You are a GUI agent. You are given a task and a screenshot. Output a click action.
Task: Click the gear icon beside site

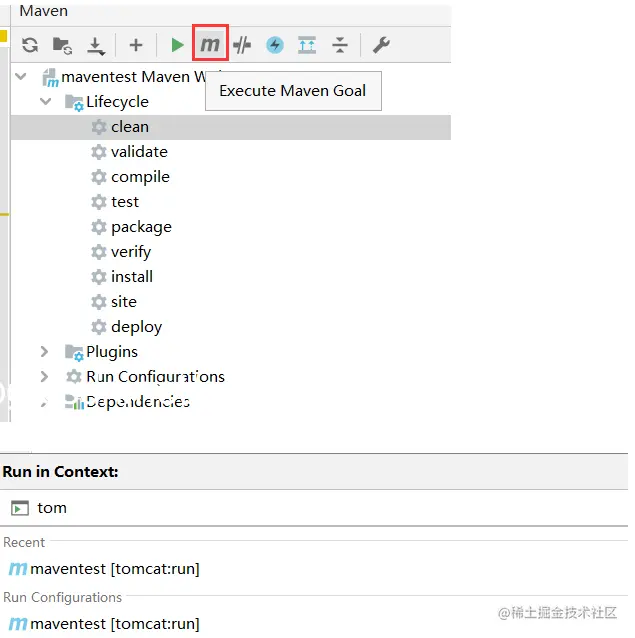(x=99, y=302)
